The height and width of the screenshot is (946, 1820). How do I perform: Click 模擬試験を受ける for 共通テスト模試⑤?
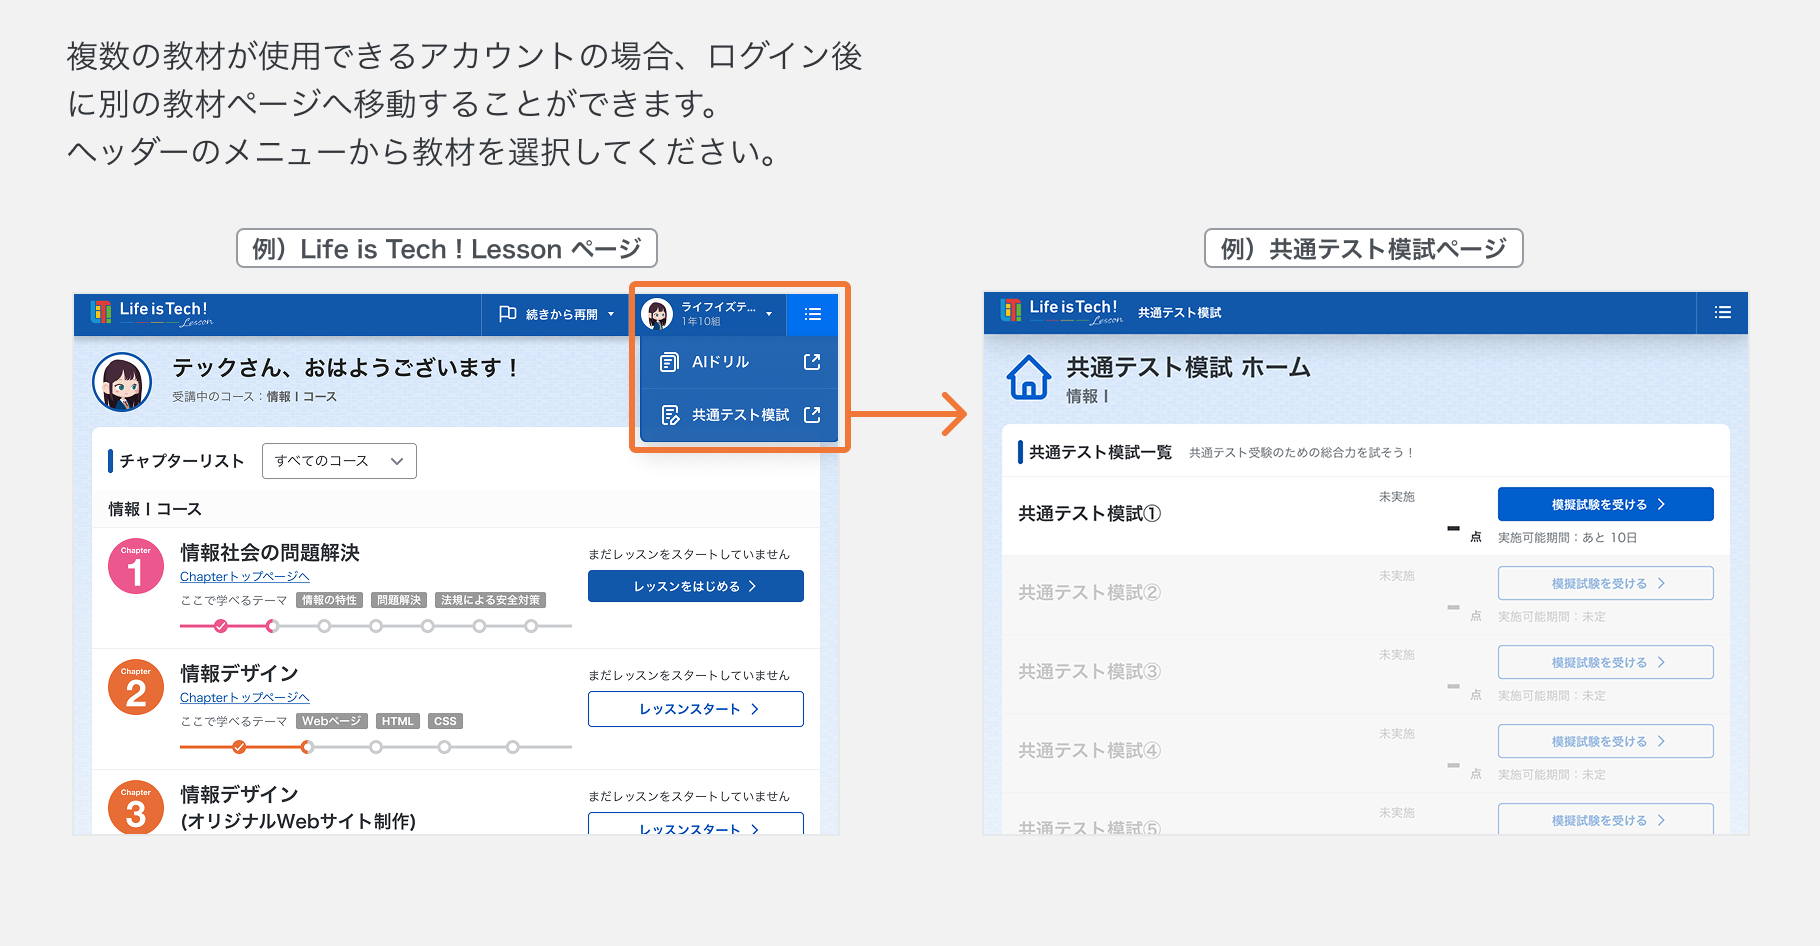pyautogui.click(x=1606, y=819)
